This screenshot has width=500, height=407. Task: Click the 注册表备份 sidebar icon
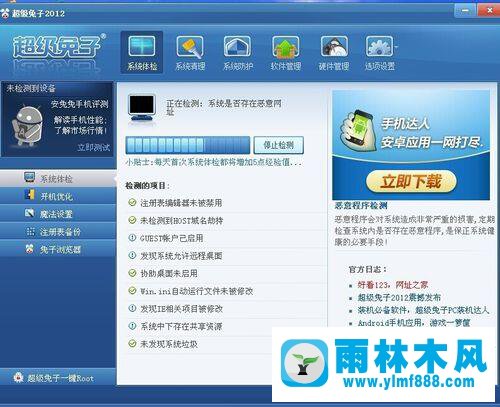[30, 231]
